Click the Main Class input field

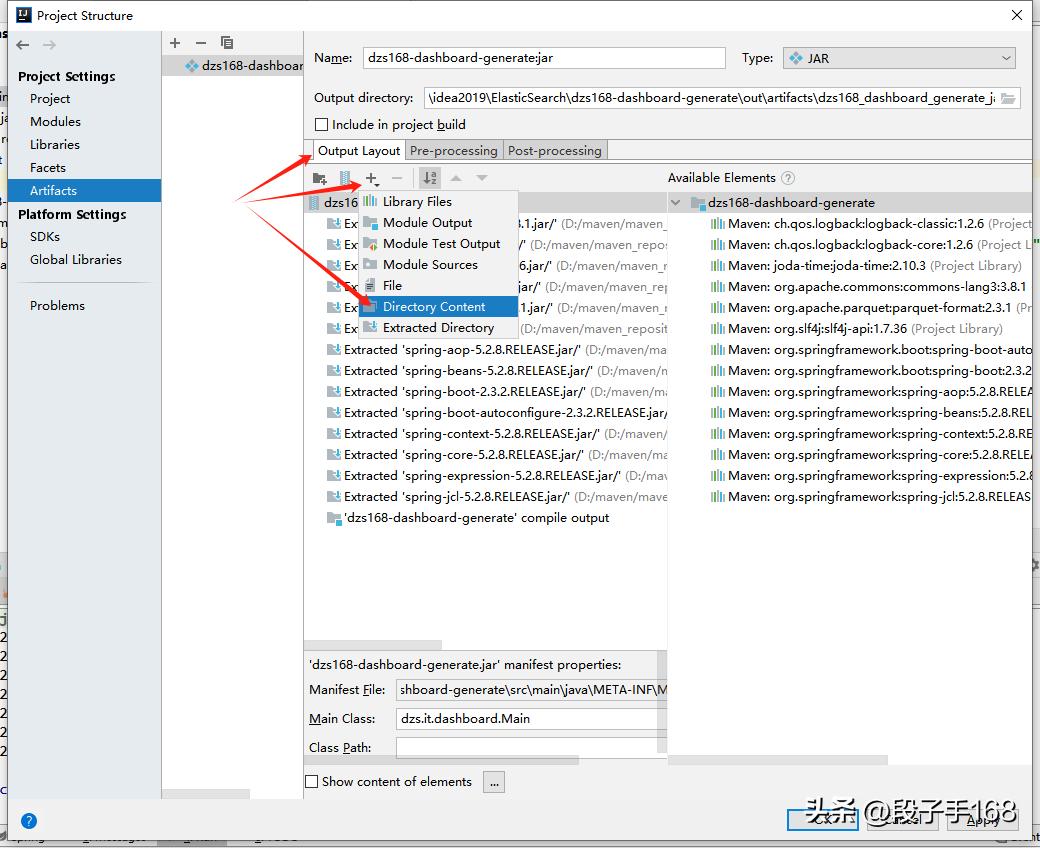531,719
